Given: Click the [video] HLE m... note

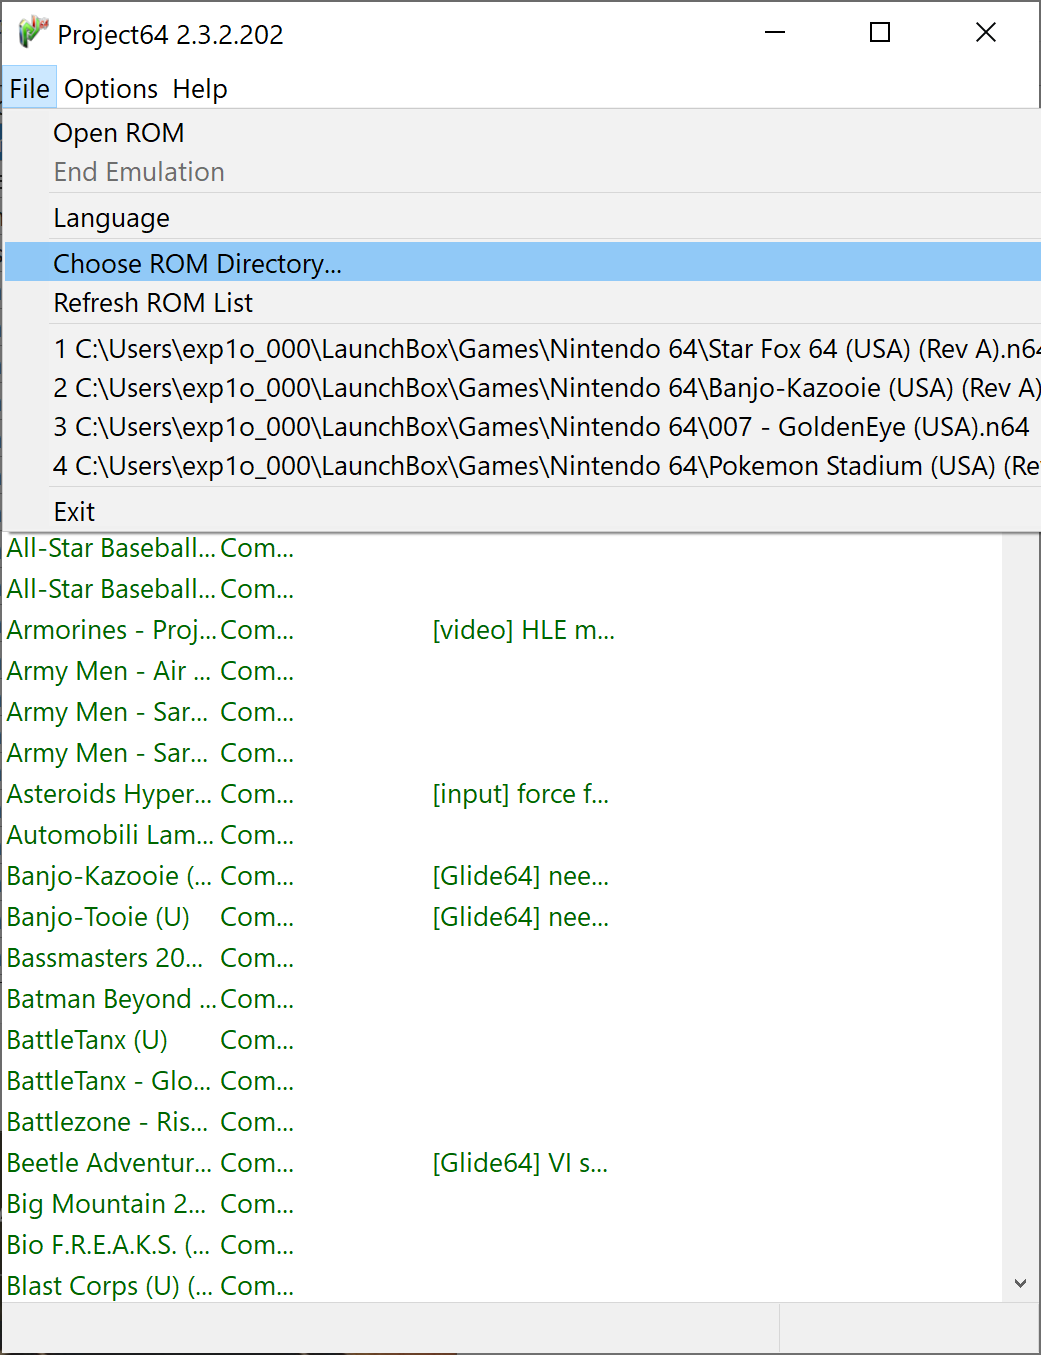Looking at the screenshot, I should coord(523,630).
